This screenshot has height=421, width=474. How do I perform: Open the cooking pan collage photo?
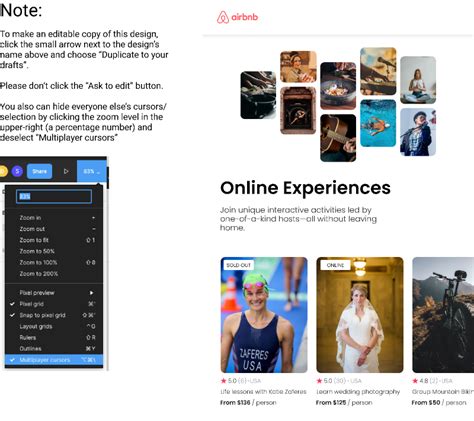tap(258, 95)
